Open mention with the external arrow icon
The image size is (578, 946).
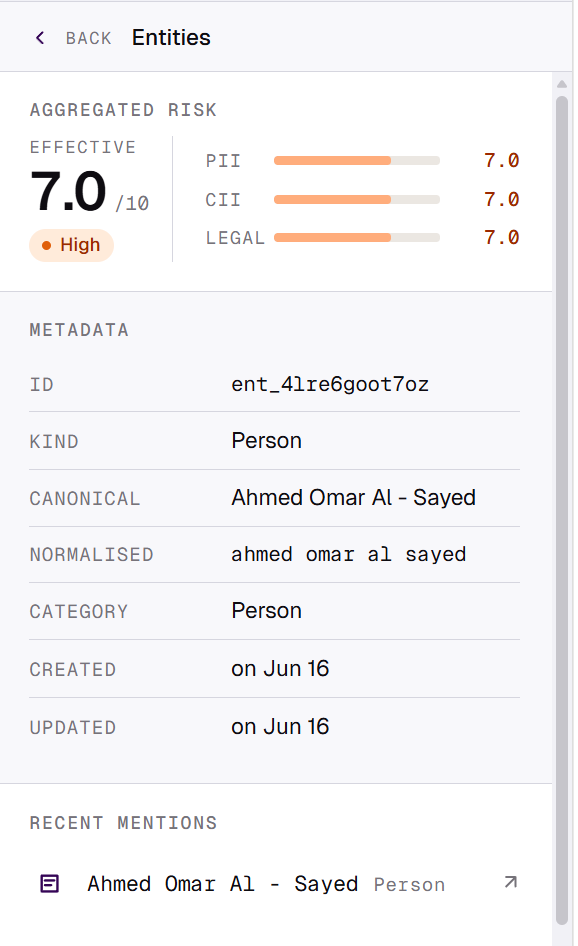[510, 883]
